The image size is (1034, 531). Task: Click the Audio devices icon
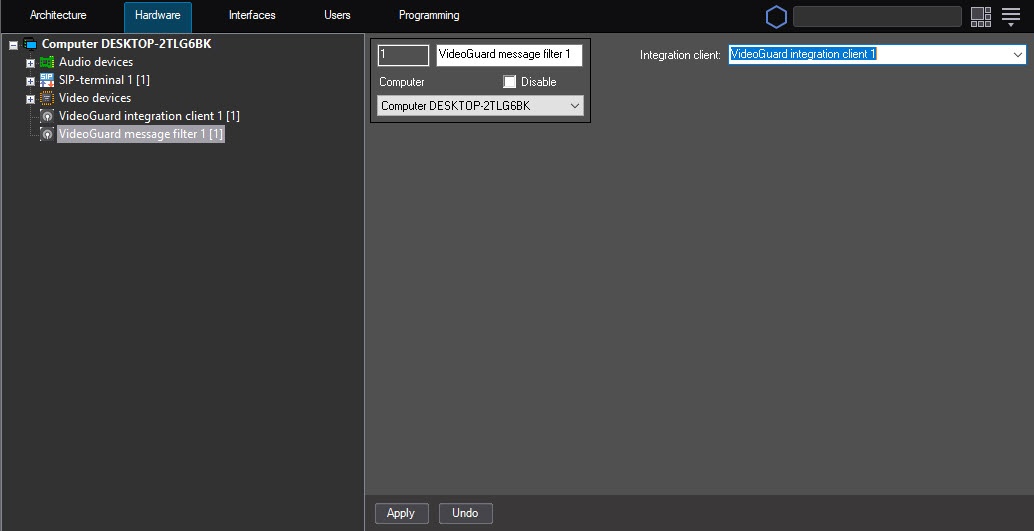click(47, 62)
